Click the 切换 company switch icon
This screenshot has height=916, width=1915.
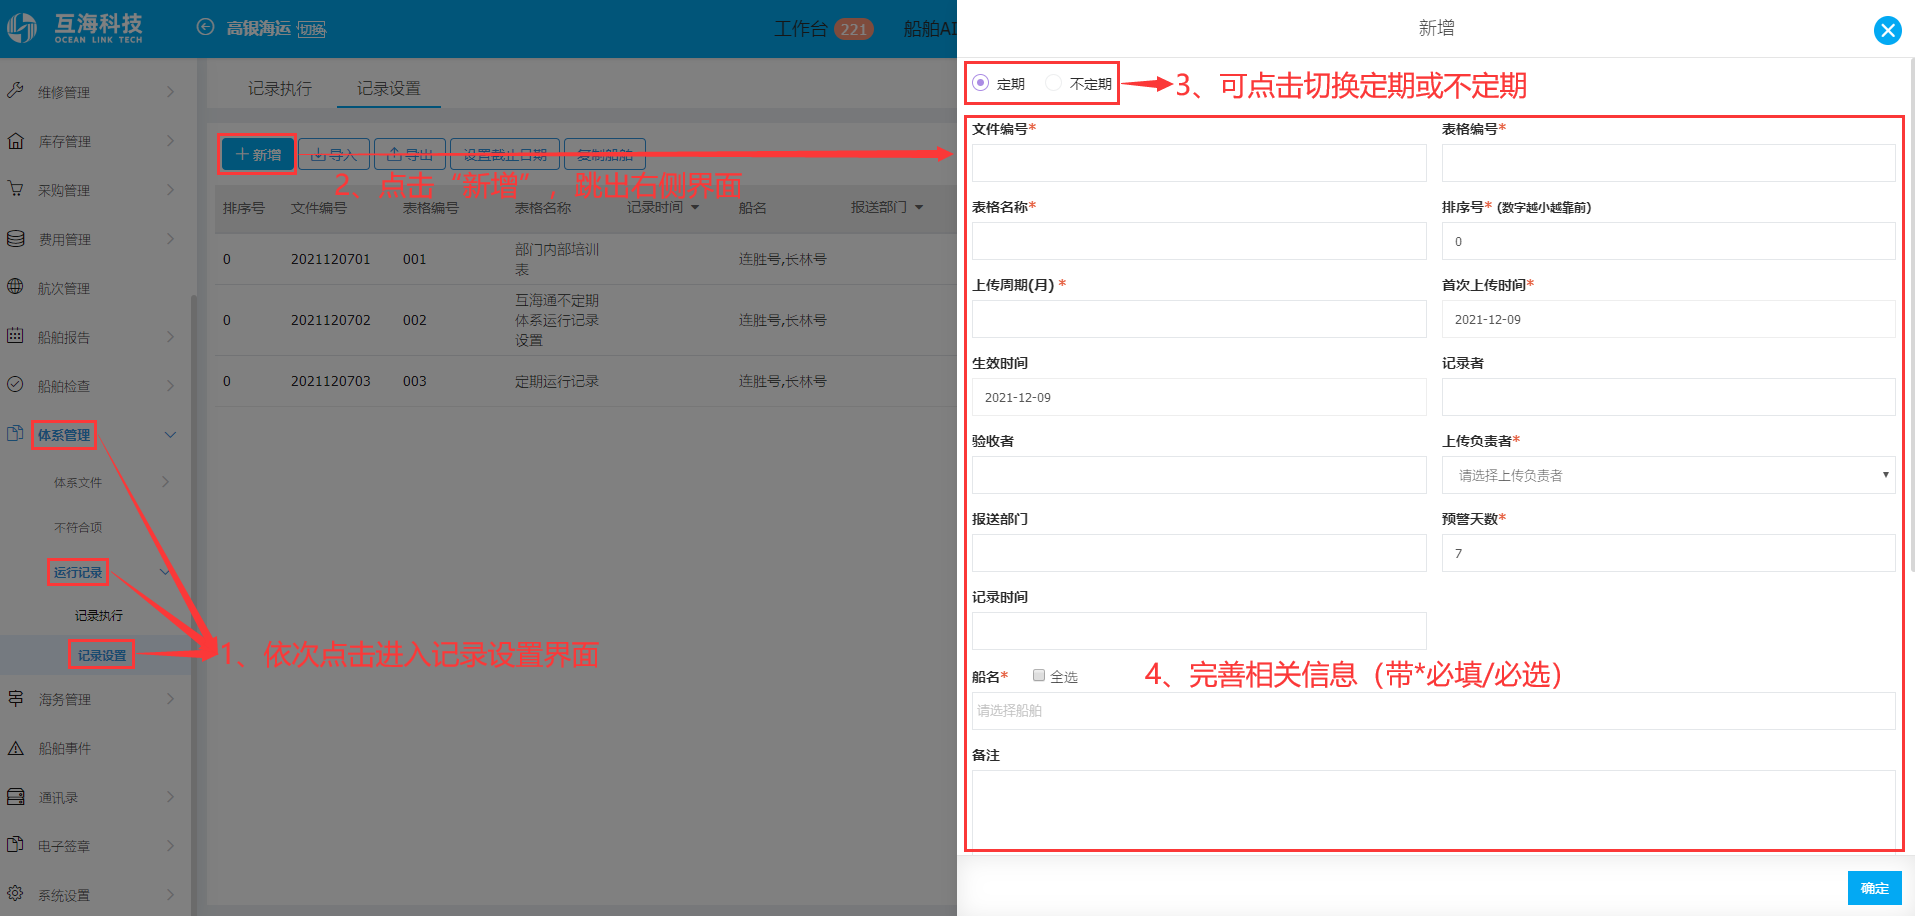tap(312, 29)
